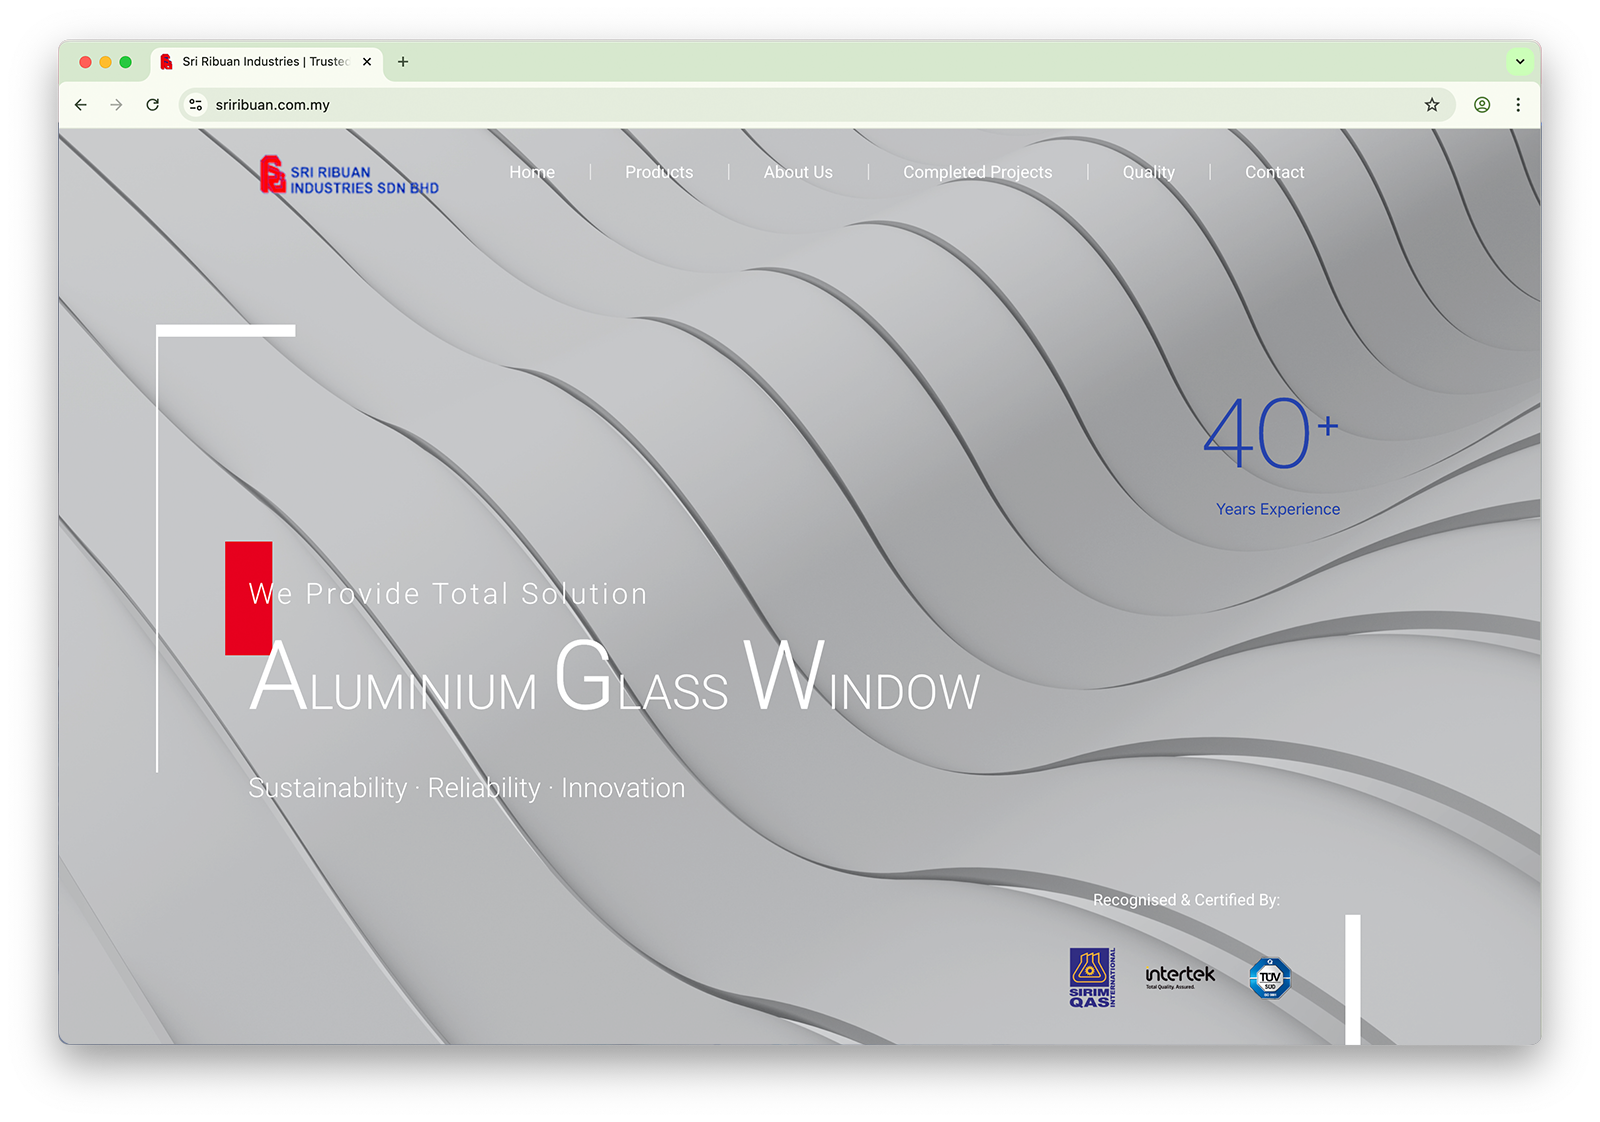Open the Quality page link
Screen dimensions: 1600x1122
point(1148,172)
